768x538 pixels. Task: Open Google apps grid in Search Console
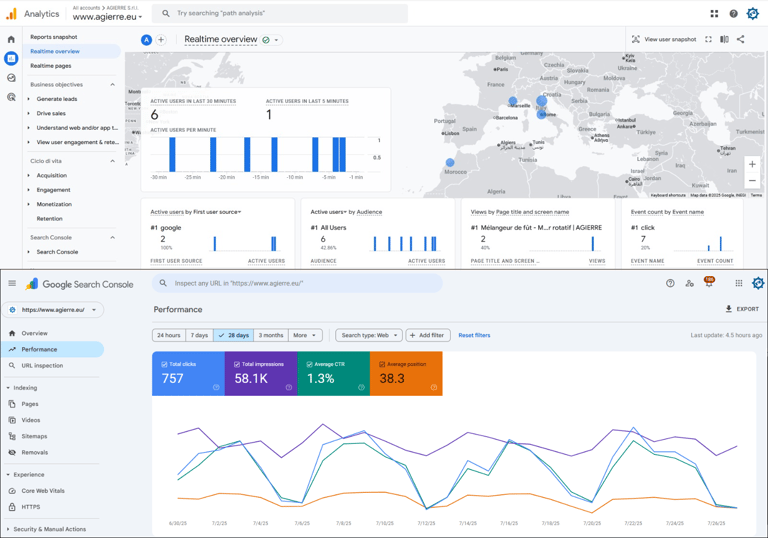pos(739,283)
